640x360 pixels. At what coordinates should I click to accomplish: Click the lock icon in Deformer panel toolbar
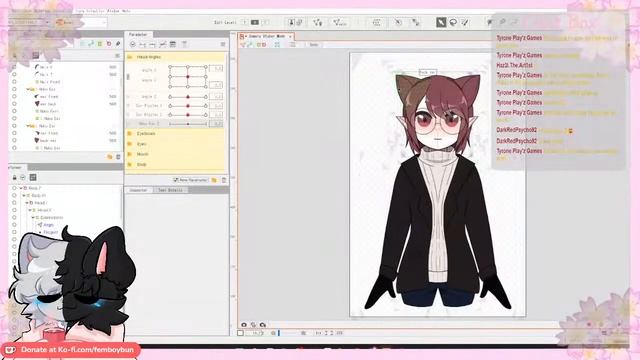pyautogui.click(x=15, y=178)
